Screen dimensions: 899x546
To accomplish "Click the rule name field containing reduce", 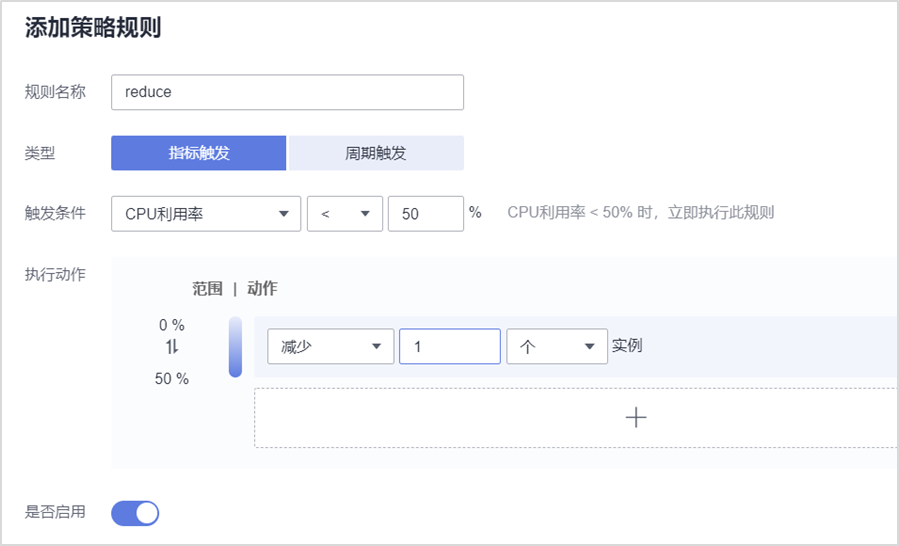I will point(287,92).
